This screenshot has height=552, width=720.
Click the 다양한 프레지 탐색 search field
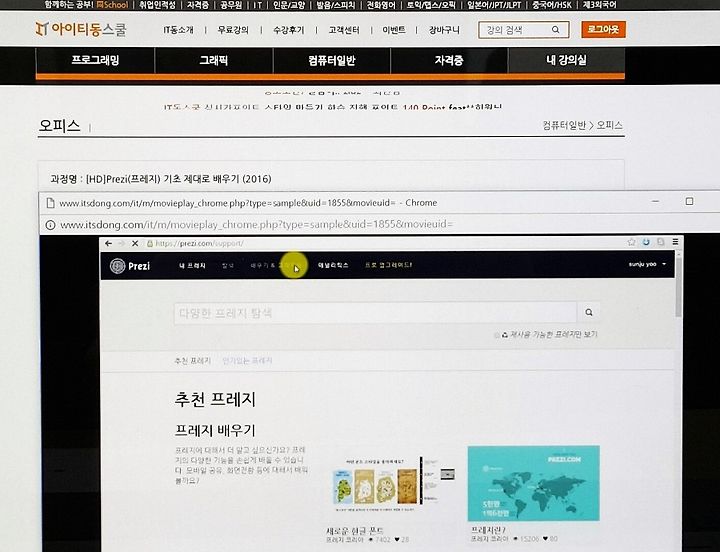pos(375,313)
